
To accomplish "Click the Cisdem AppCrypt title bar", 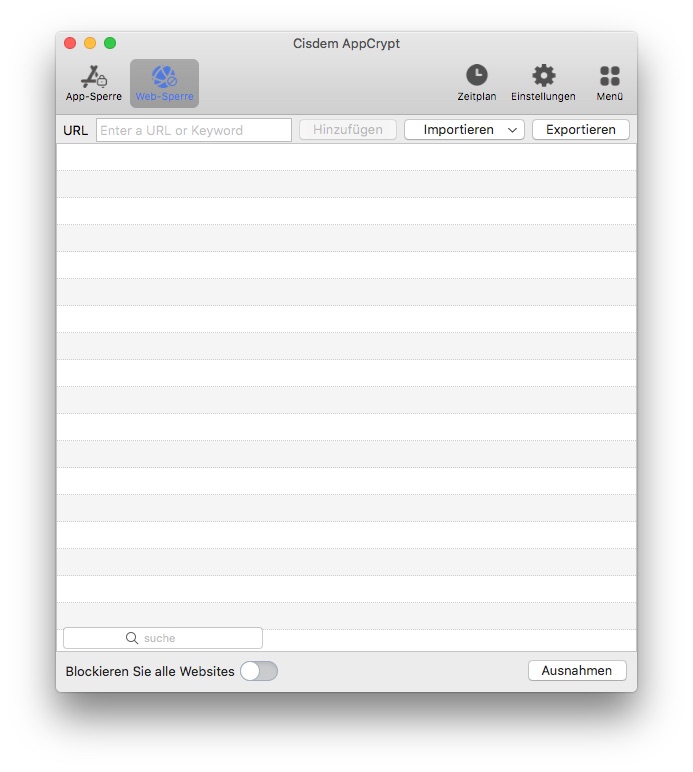I will coord(346,43).
